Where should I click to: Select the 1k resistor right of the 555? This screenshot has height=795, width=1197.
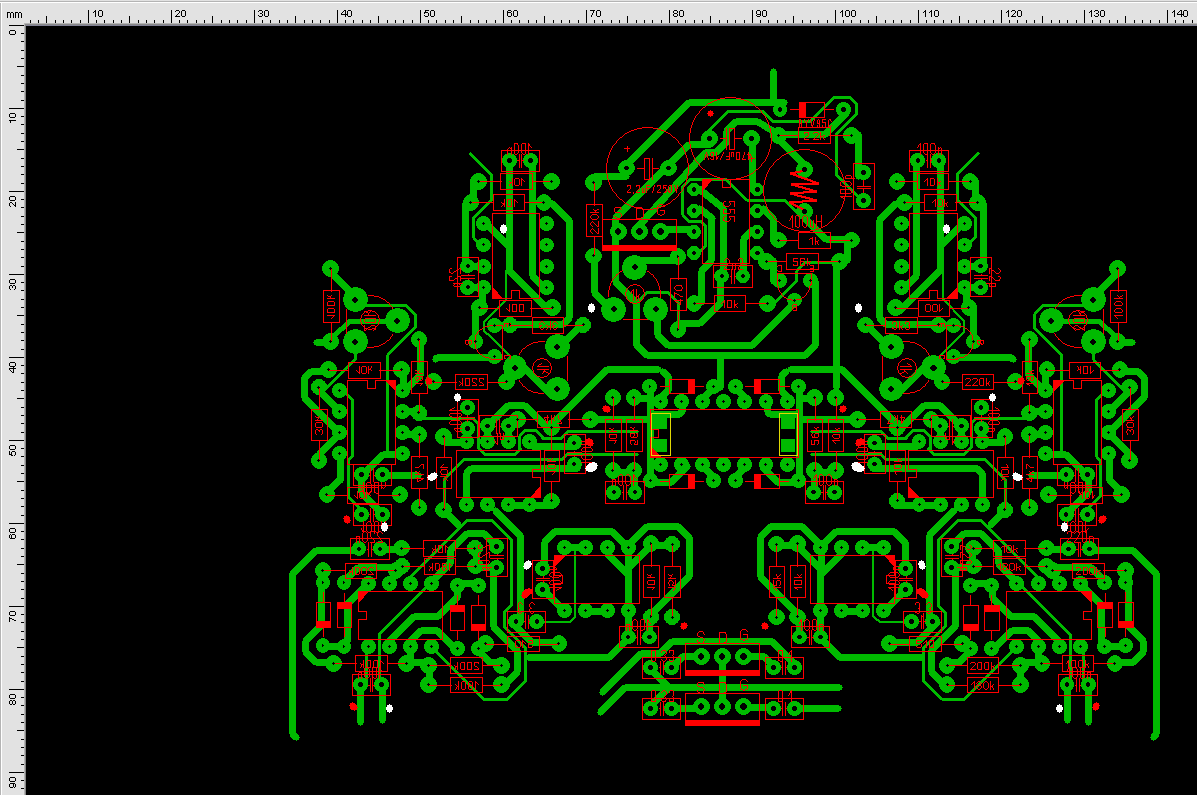click(x=814, y=241)
